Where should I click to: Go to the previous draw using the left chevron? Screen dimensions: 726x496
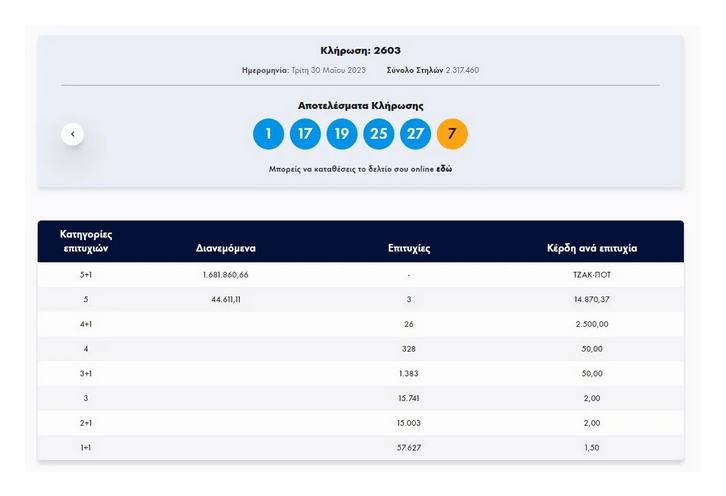72,134
